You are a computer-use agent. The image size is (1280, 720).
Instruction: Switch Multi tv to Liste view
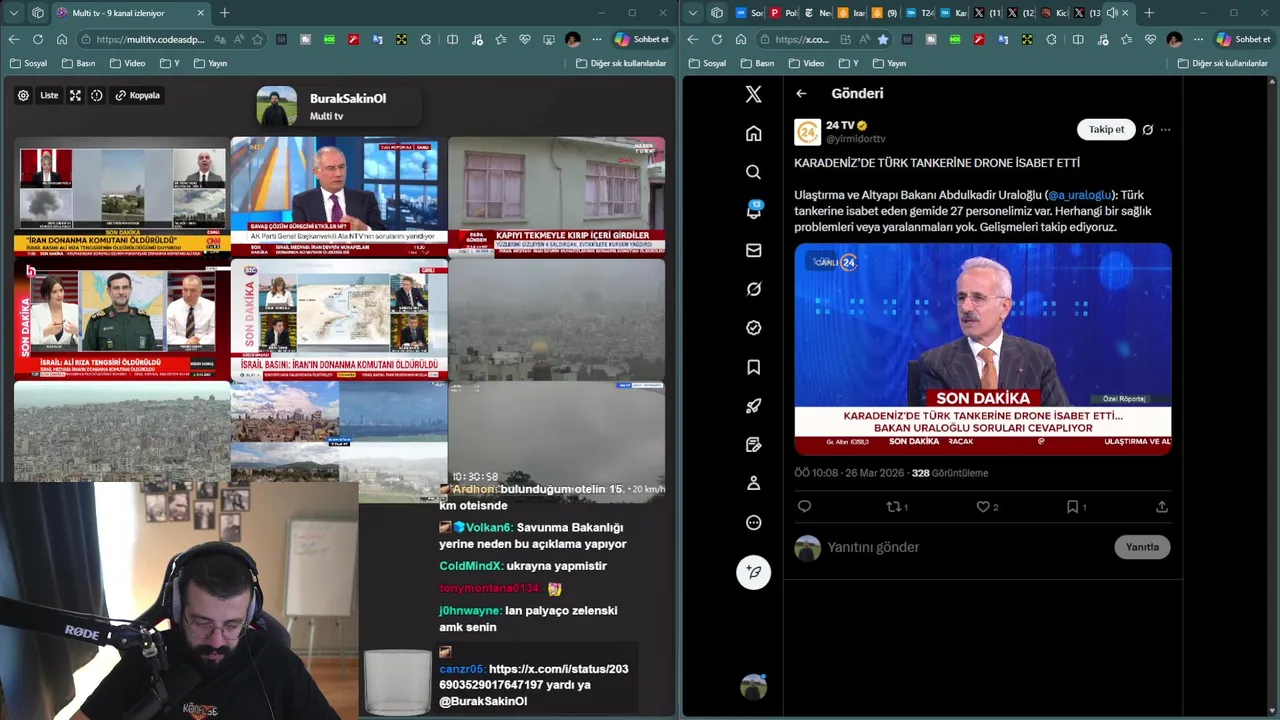point(49,96)
